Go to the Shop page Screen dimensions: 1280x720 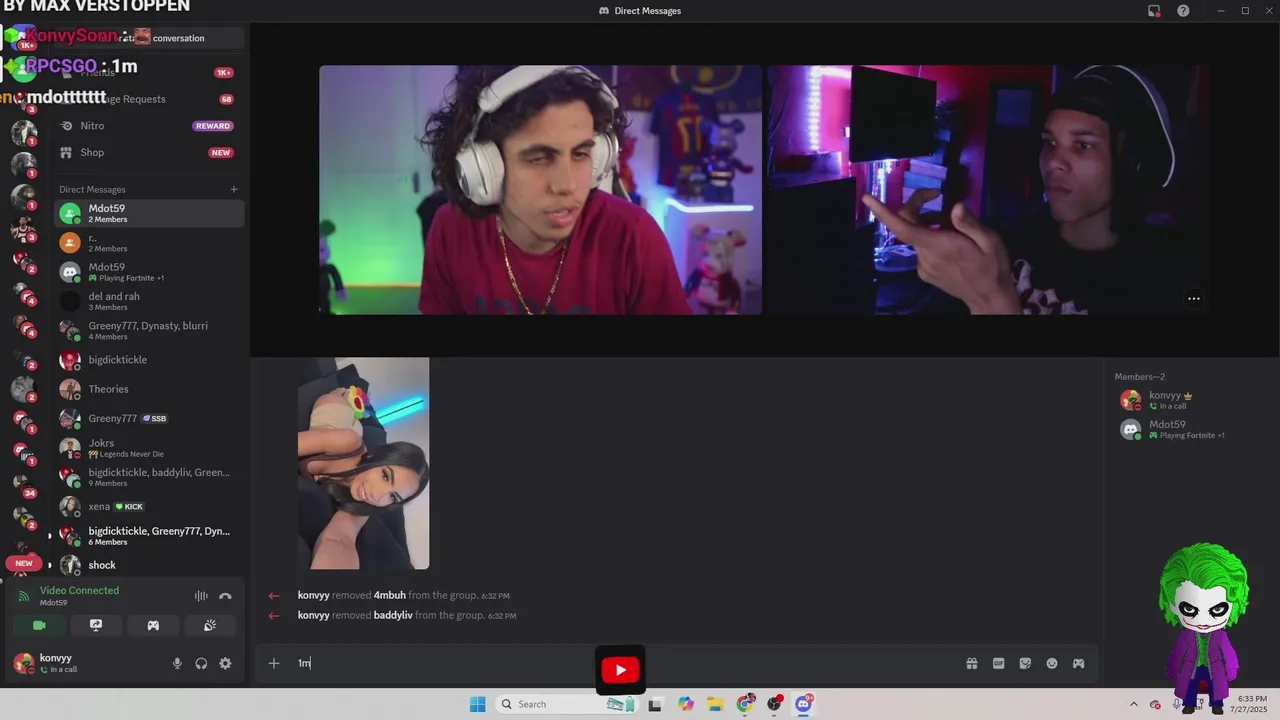(x=149, y=152)
